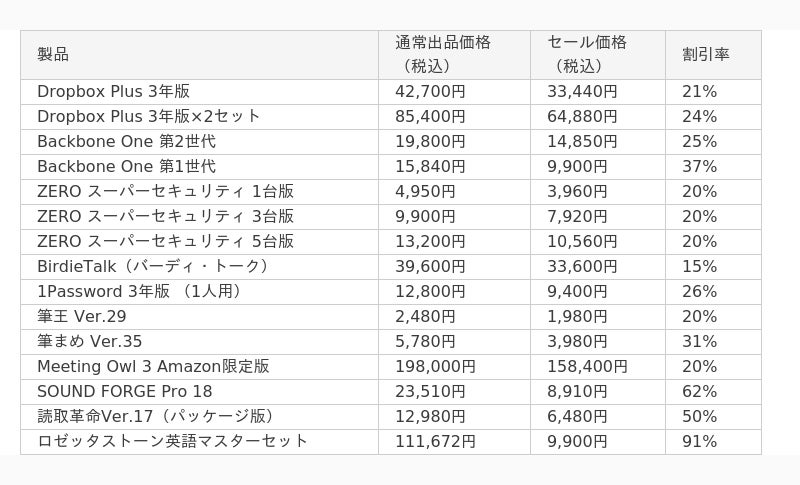
Task: Click the Dropbox Plus 3年版 product cell
Action: pos(199,92)
